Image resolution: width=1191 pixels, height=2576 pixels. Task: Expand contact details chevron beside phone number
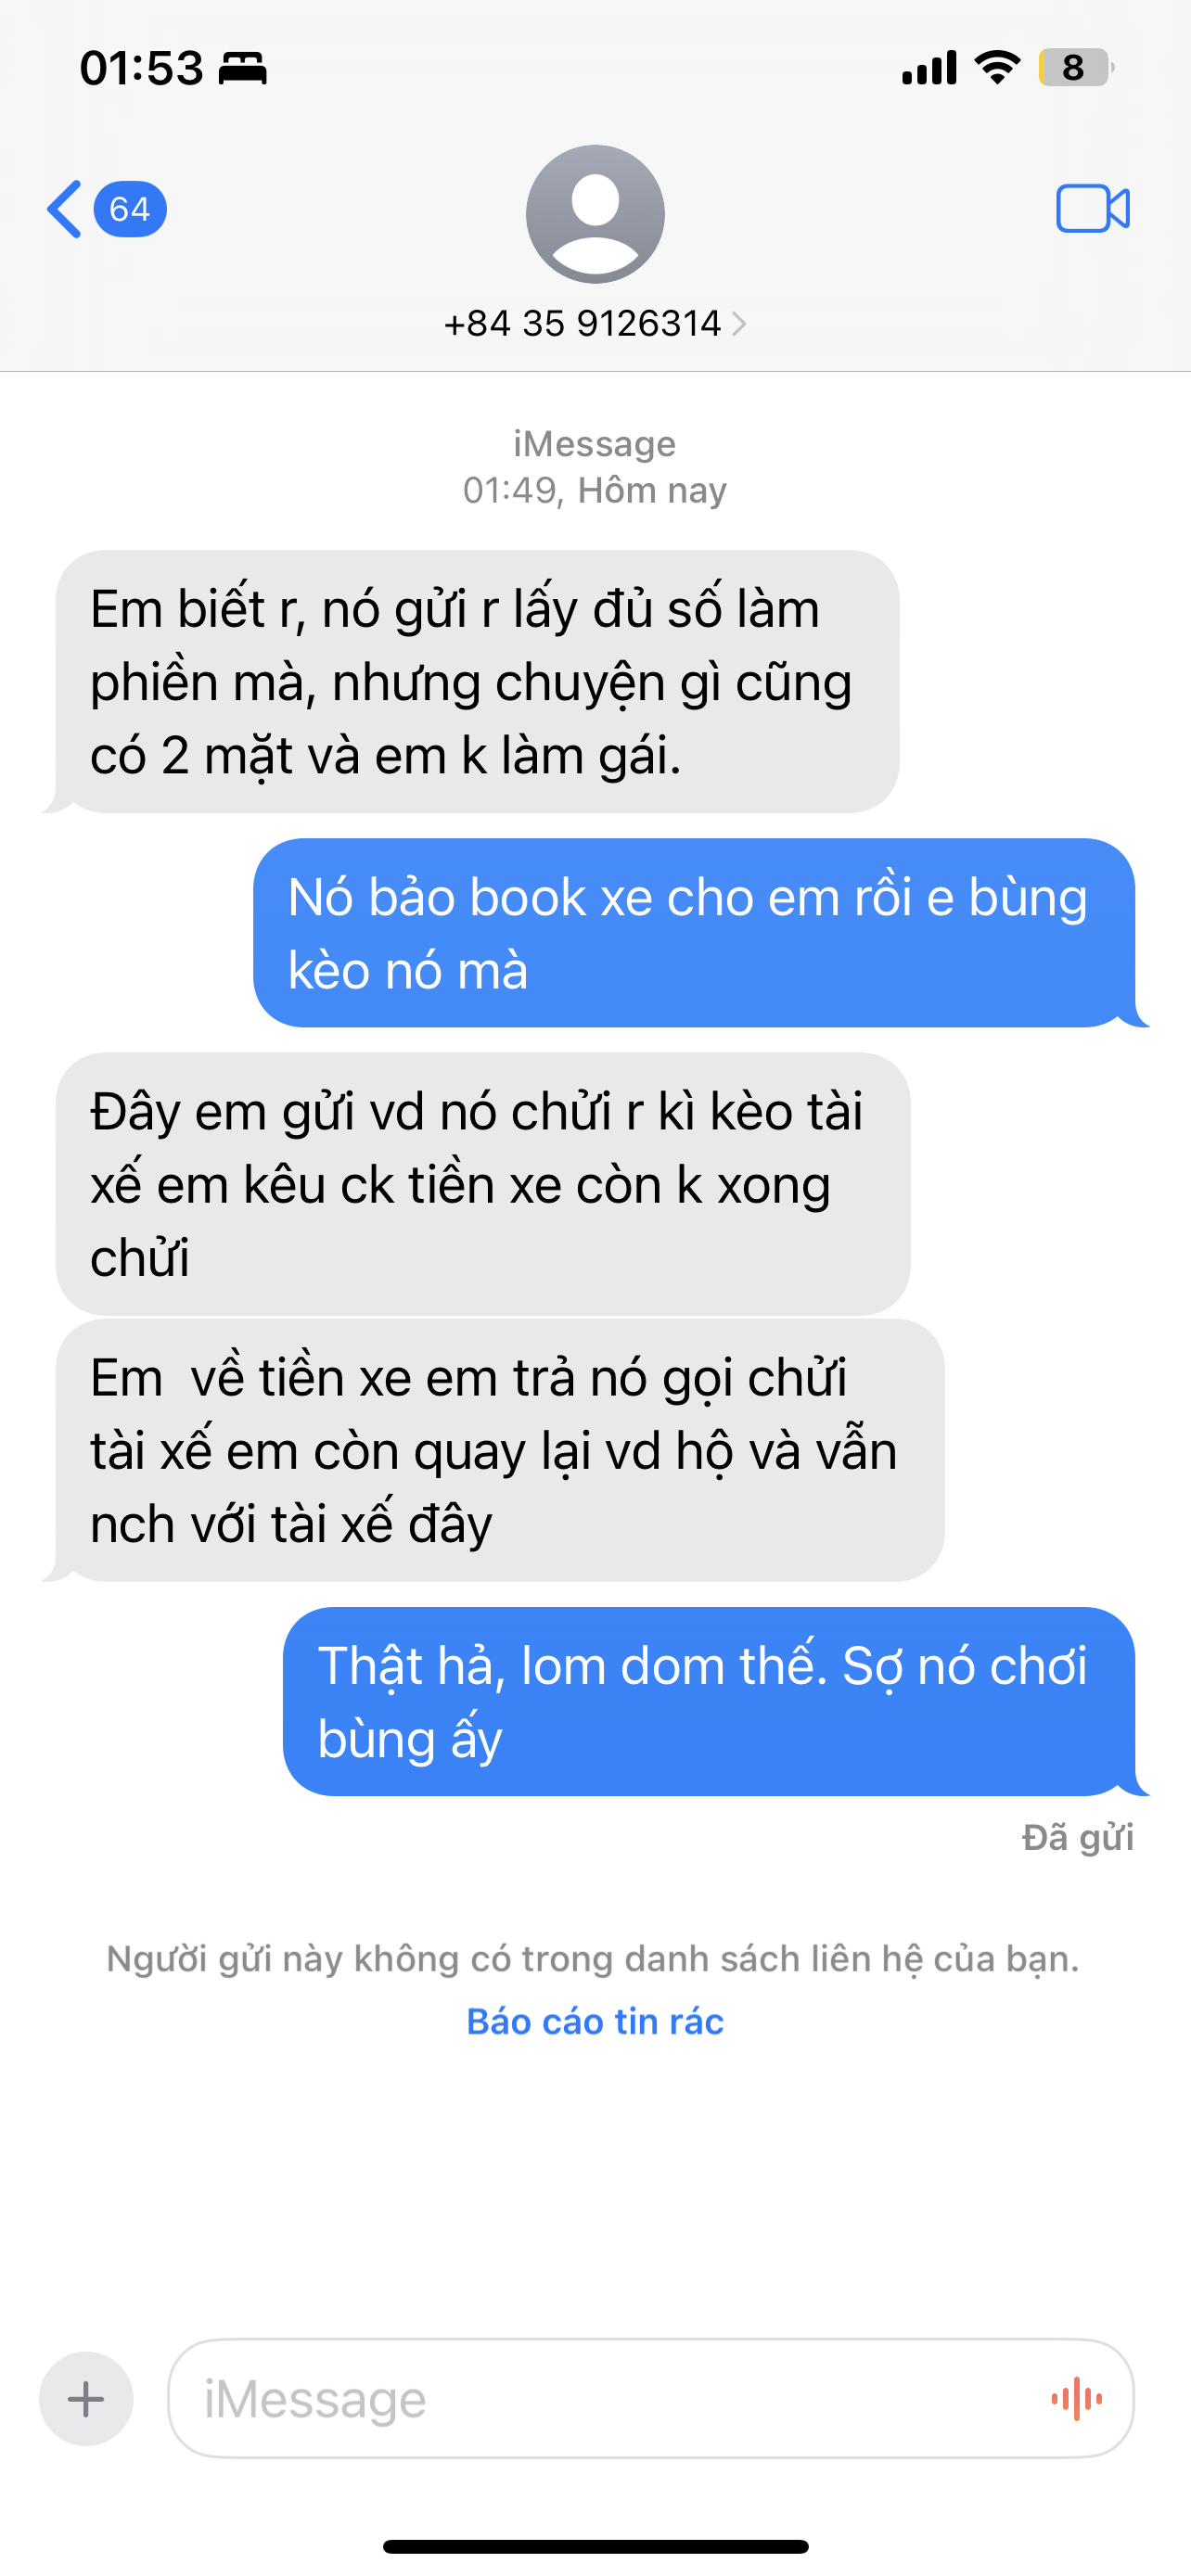coord(739,324)
